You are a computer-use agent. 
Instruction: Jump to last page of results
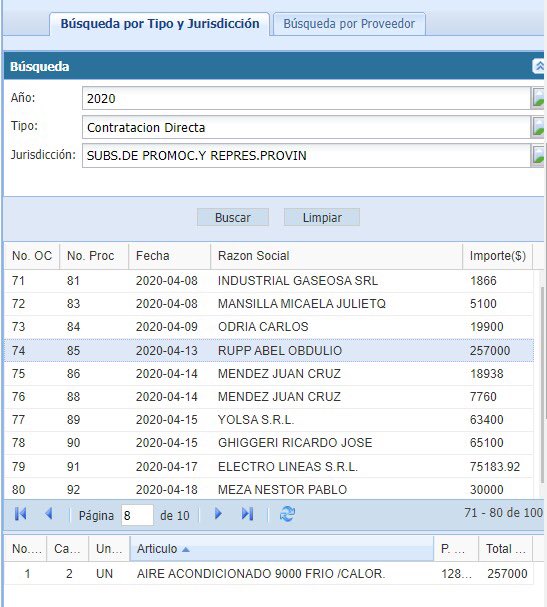(247, 514)
